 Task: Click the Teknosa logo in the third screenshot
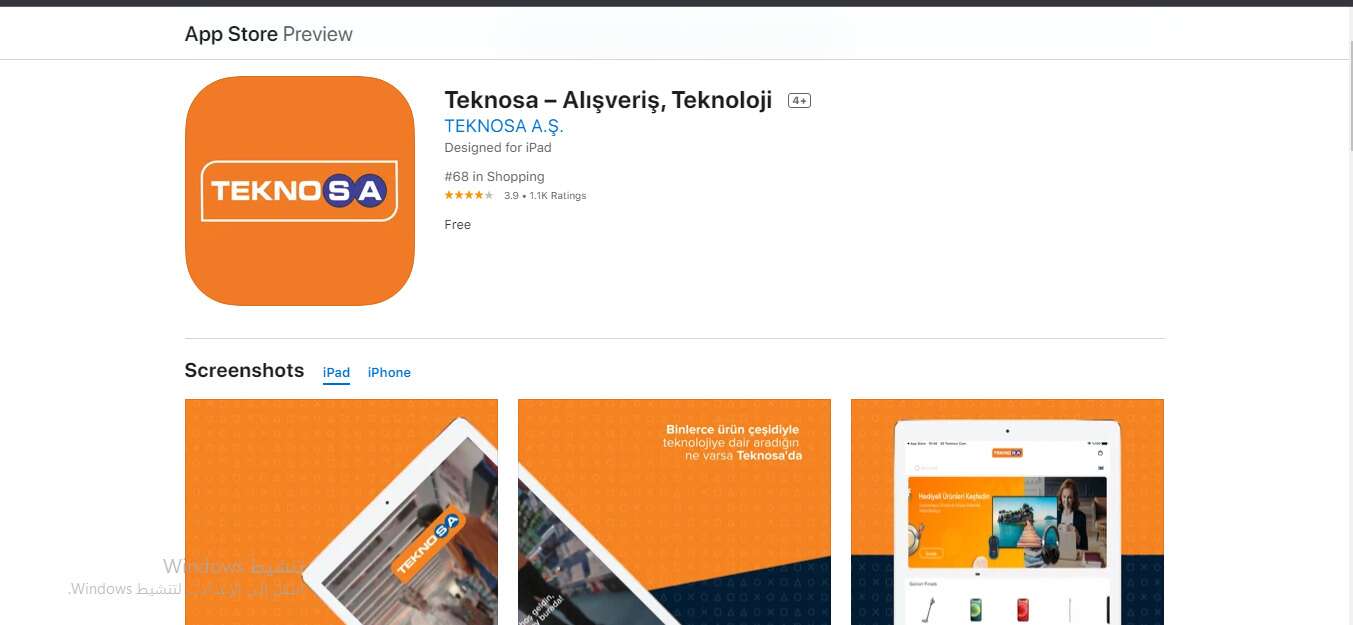pos(1007,453)
